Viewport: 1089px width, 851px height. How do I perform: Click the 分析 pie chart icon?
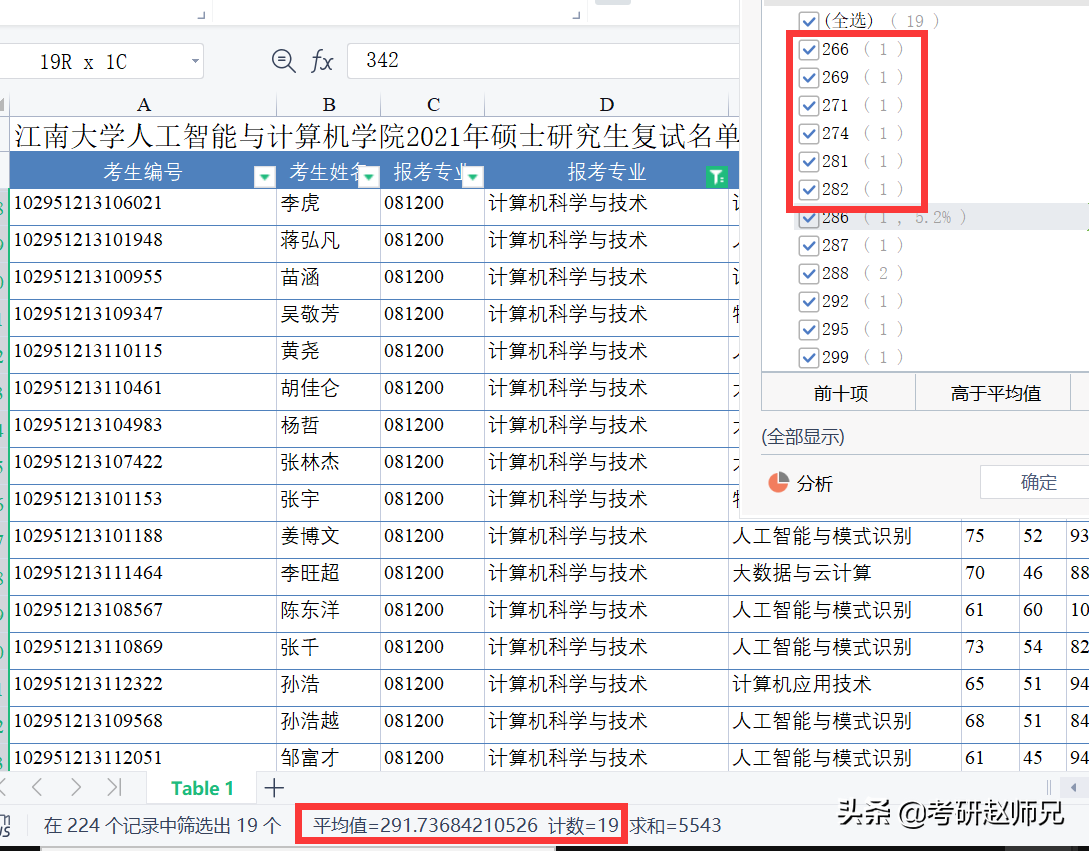click(x=778, y=482)
